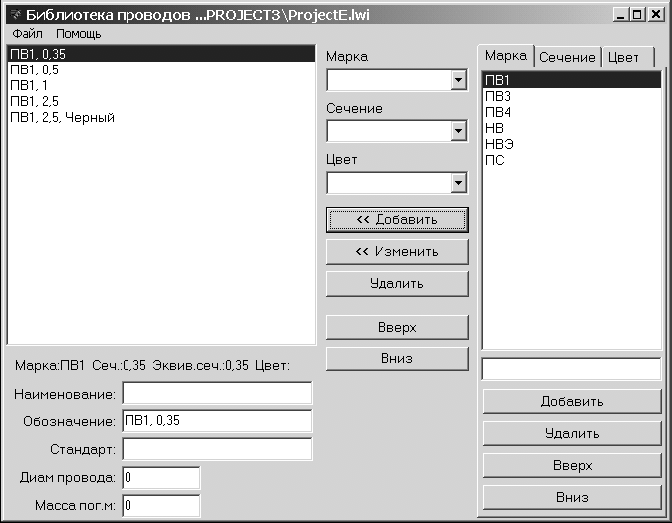Select wire row ПВ1, 0,35
Screen dimensions: 672x523
[x=161, y=54]
